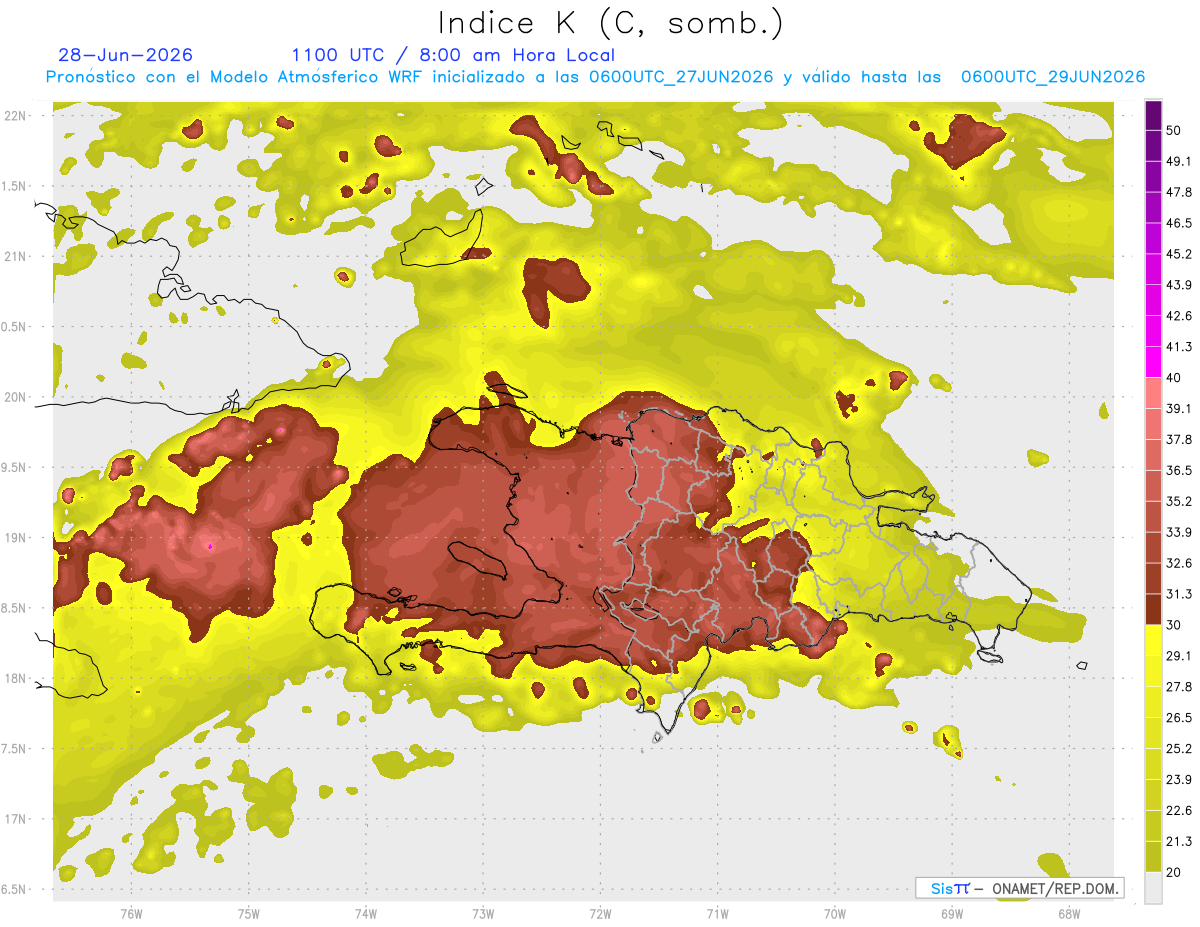Click the colorbar value '31.3'
Screen dimensions: 1200x927
(x=1179, y=594)
